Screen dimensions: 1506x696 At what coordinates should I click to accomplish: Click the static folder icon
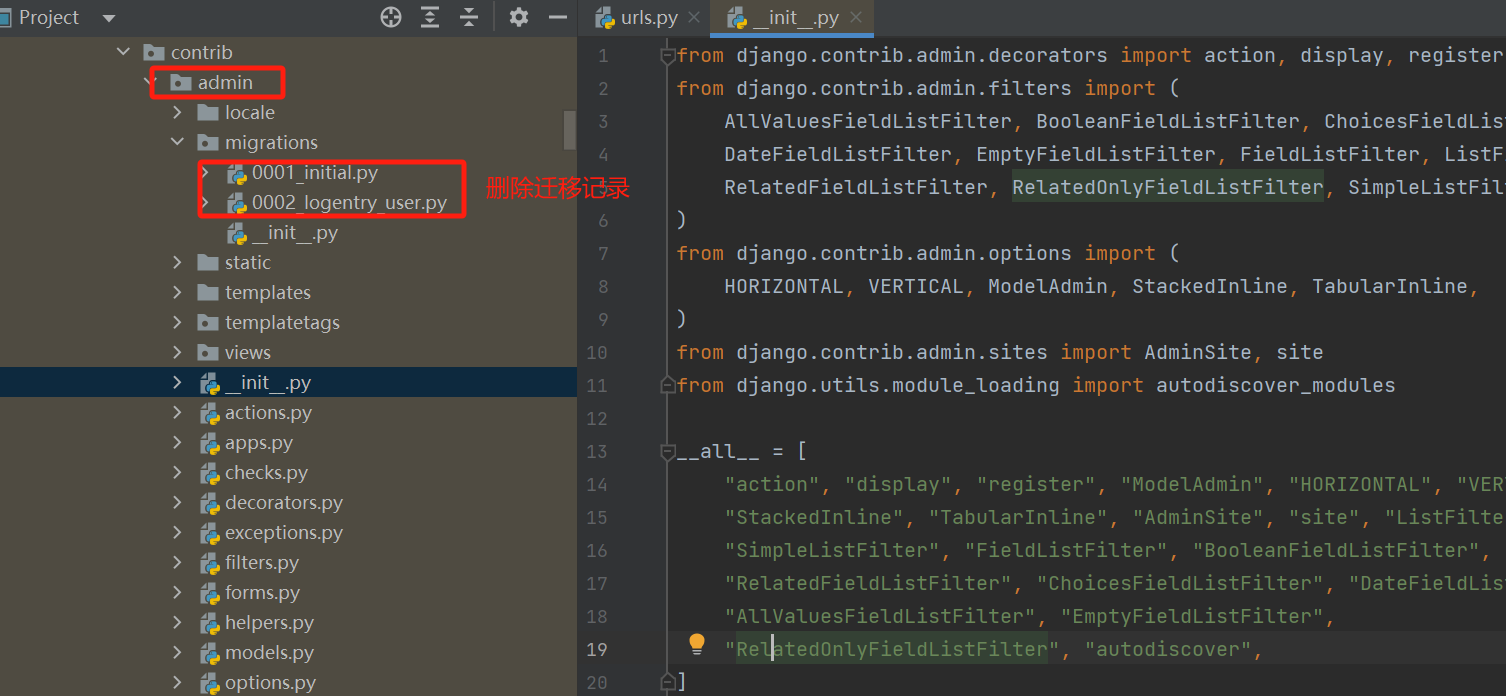(208, 262)
